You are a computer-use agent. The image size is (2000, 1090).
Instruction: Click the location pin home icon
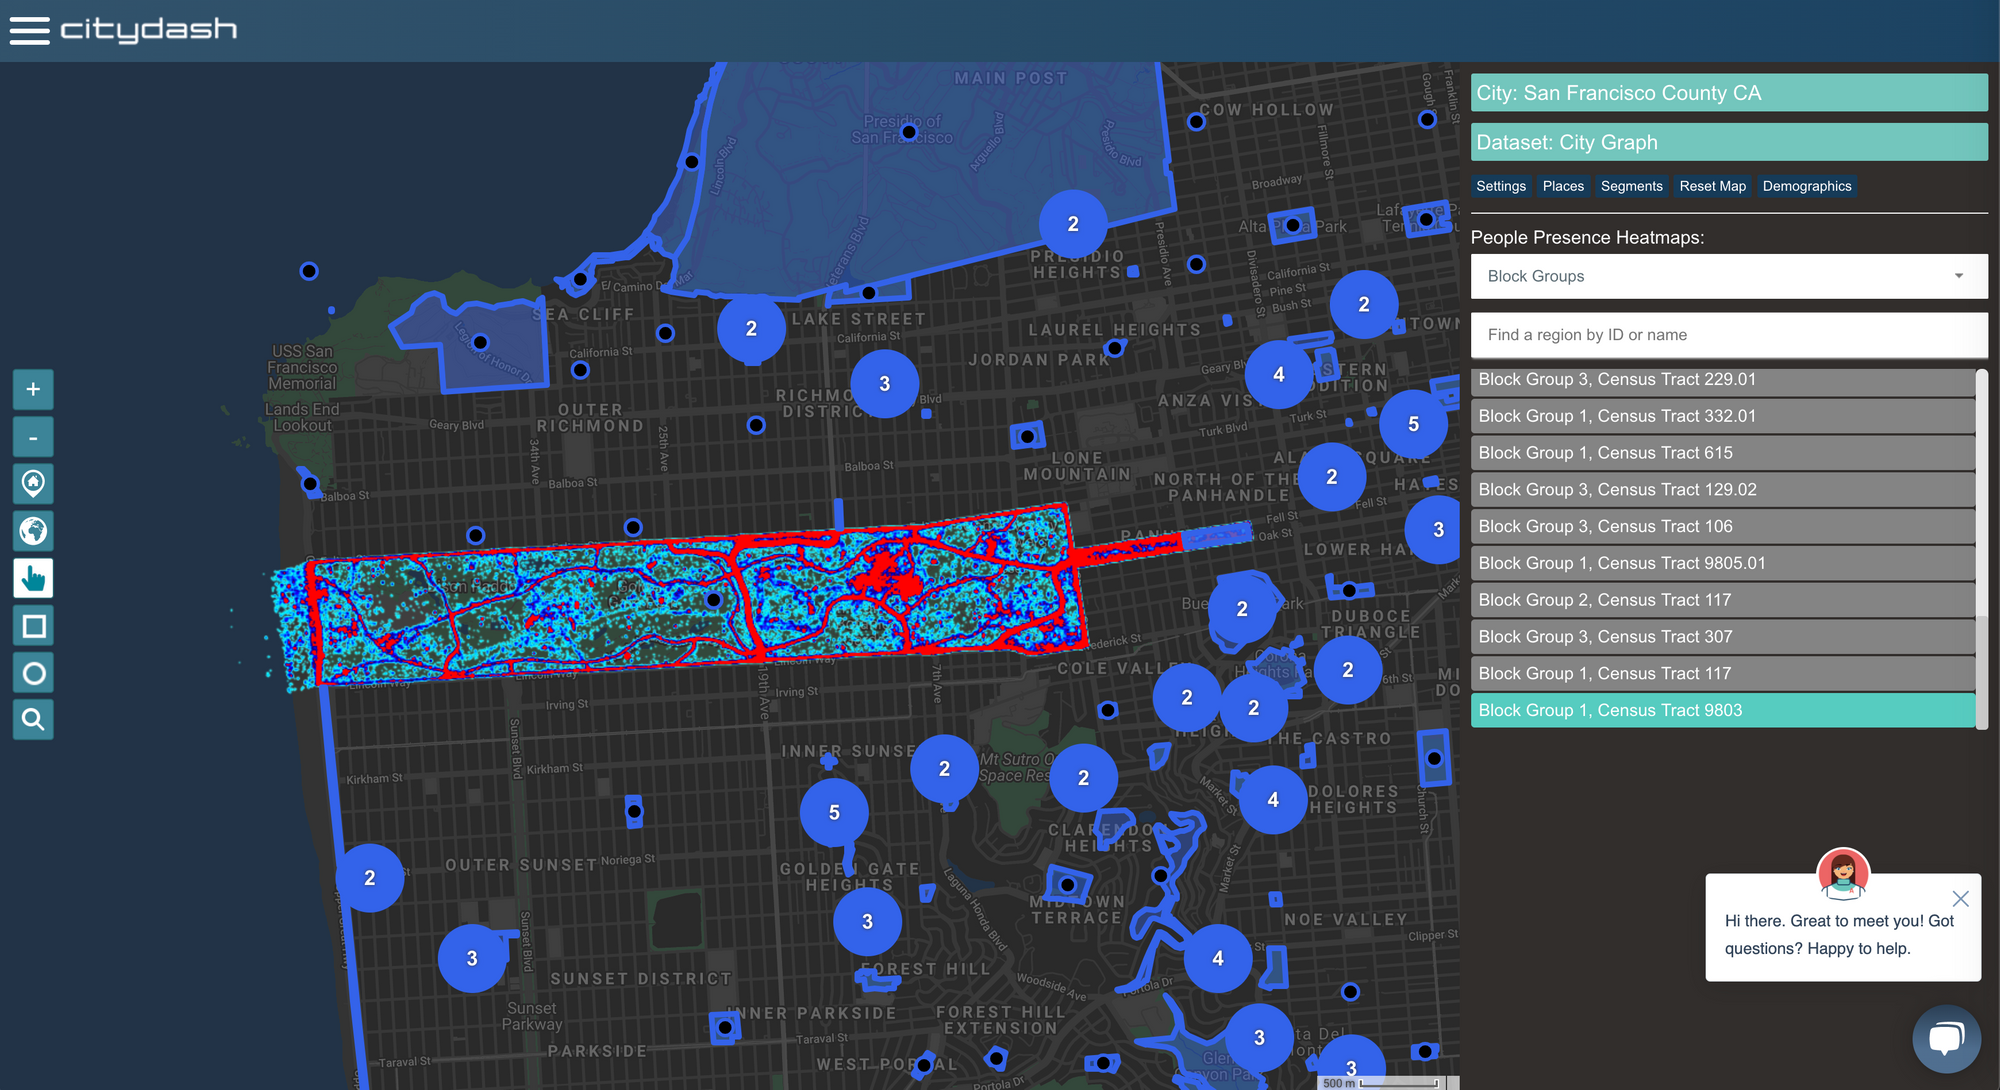point(33,484)
